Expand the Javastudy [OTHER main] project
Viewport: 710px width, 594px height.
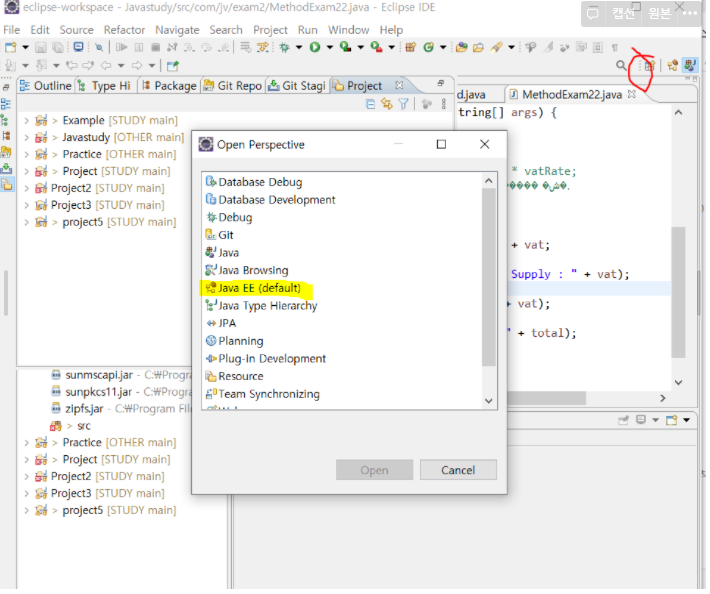tap(26, 137)
